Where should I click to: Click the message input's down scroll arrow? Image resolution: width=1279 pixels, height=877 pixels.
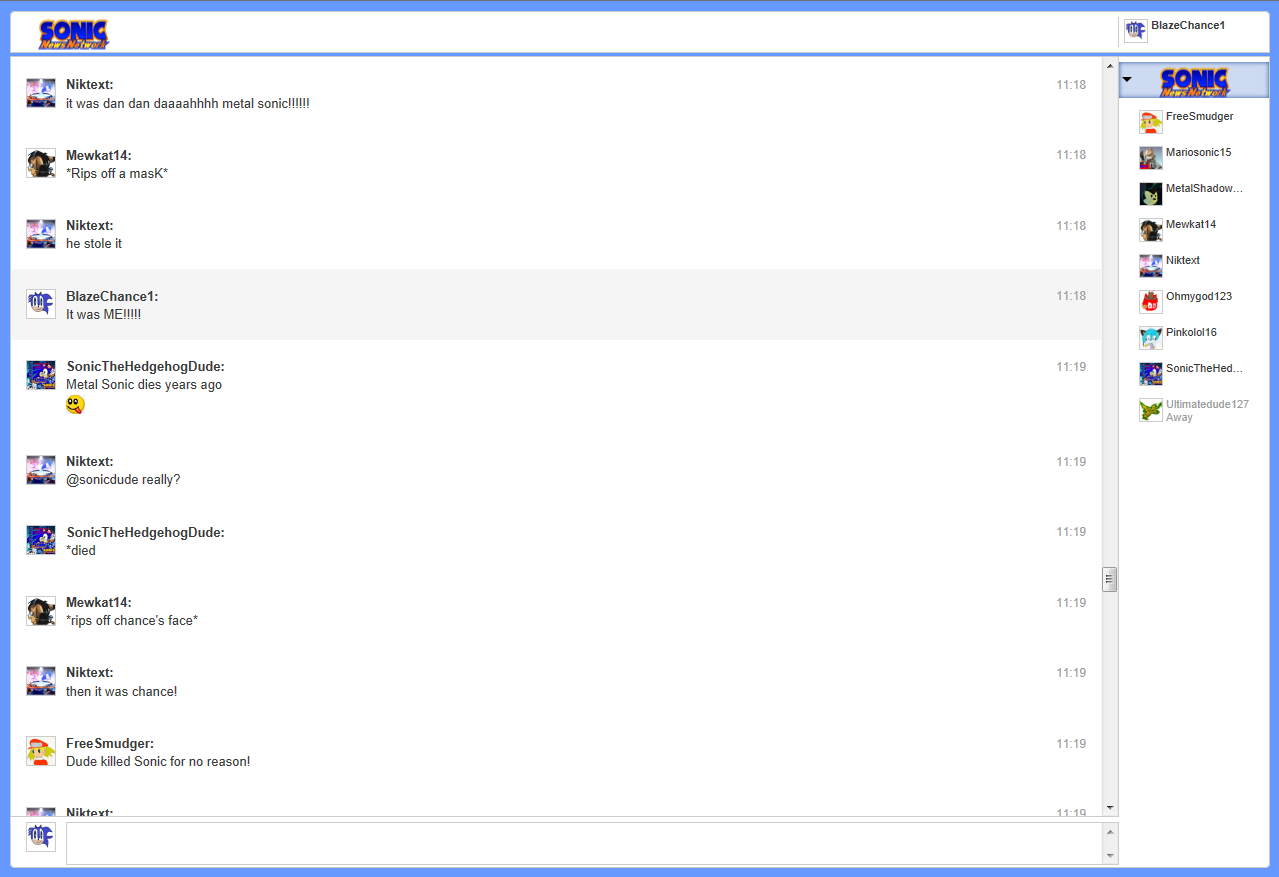pos(1109,856)
